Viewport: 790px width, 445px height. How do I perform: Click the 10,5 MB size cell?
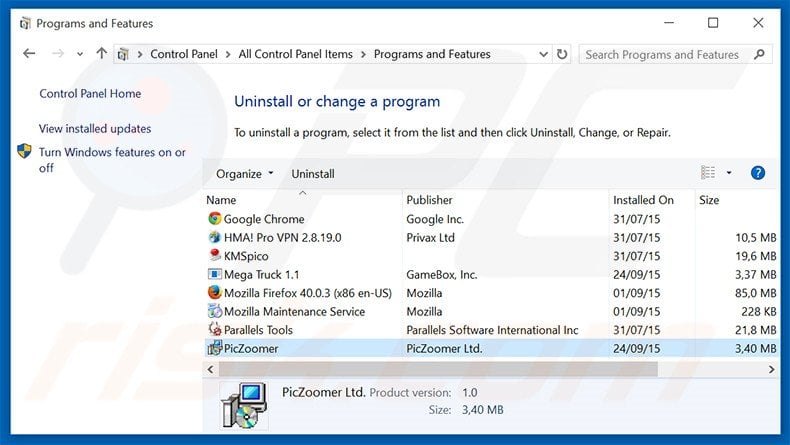click(x=755, y=237)
